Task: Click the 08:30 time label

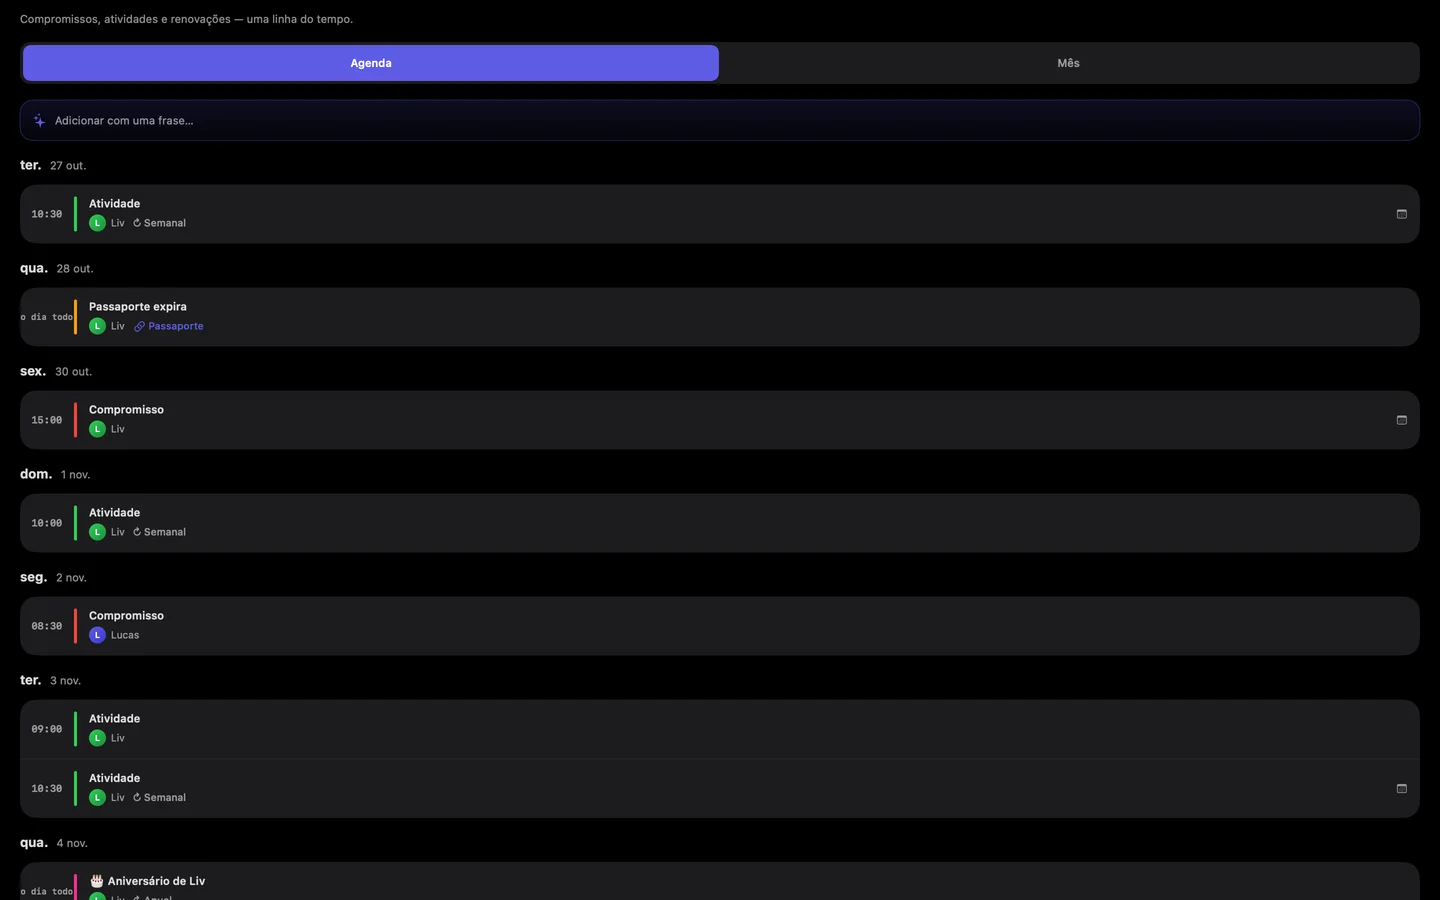Action: (46, 626)
